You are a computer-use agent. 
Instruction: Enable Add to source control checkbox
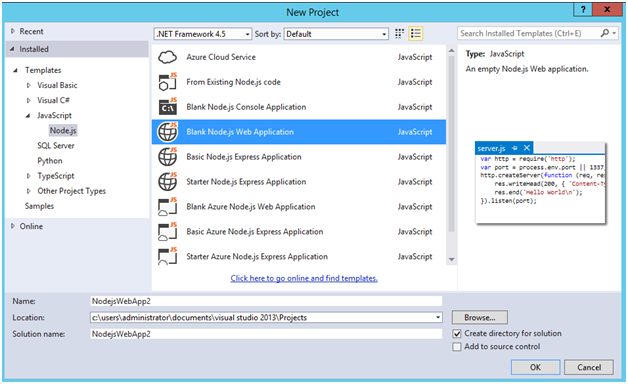(x=457, y=347)
